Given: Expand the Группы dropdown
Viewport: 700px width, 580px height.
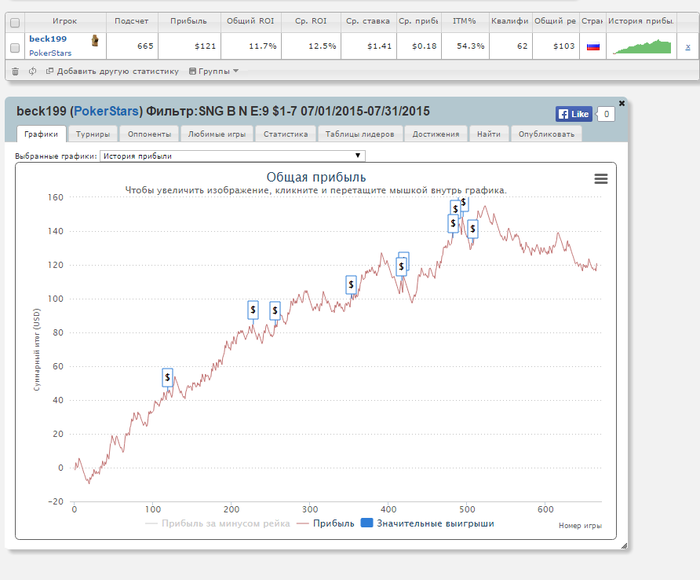Looking at the screenshot, I should pyautogui.click(x=214, y=71).
